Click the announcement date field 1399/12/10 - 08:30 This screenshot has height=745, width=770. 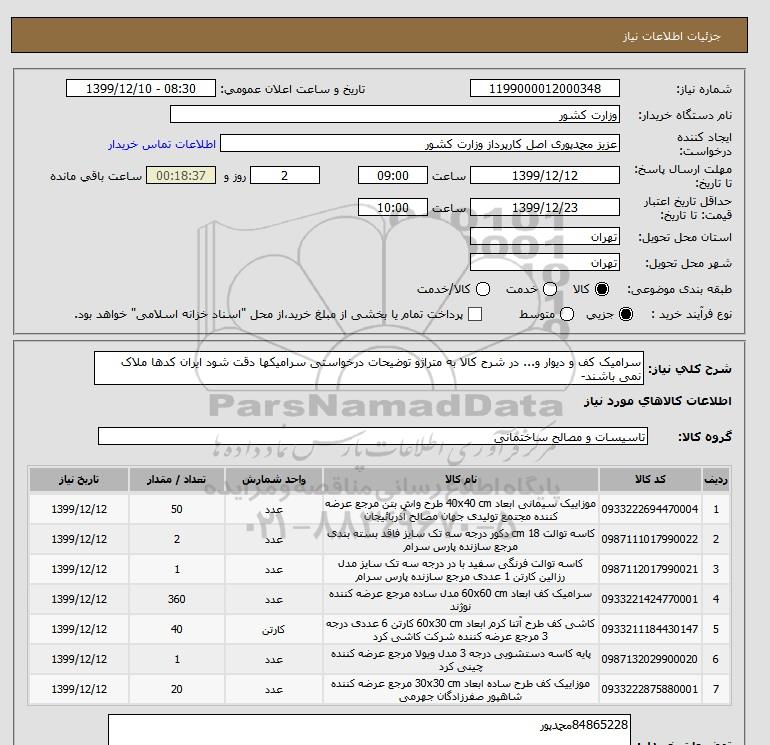pos(140,88)
